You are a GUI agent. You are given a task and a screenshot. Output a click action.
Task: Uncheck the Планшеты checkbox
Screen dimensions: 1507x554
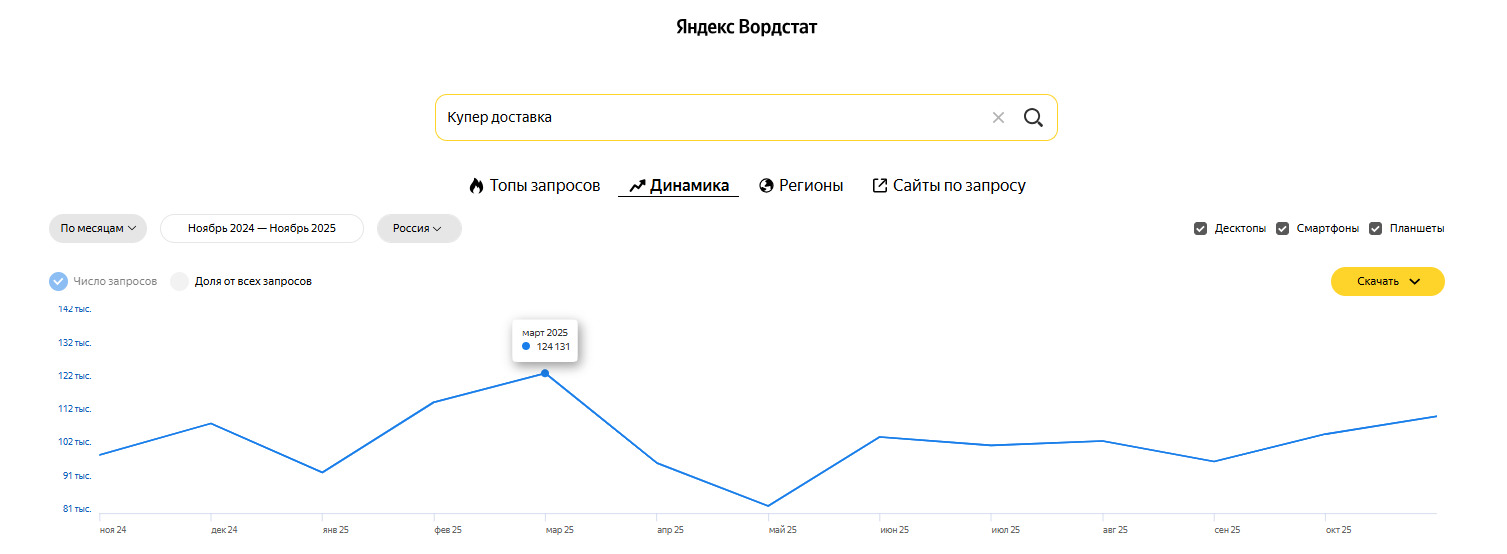tap(1375, 229)
